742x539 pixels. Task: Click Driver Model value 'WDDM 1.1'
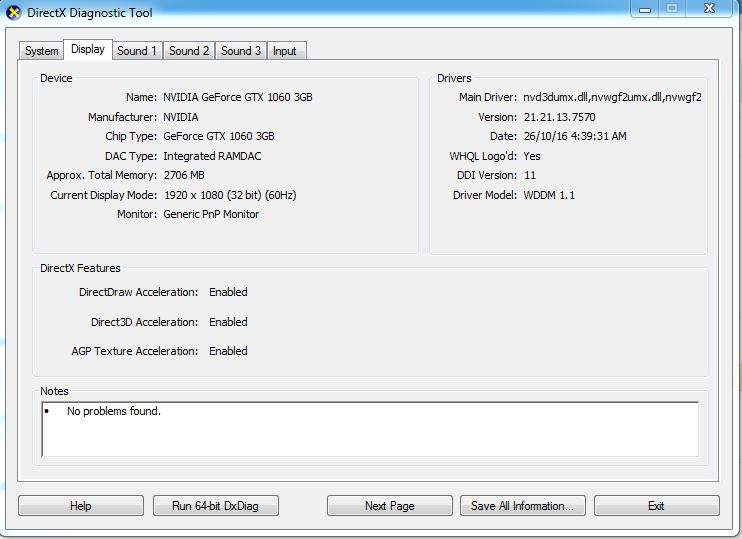[549, 195]
